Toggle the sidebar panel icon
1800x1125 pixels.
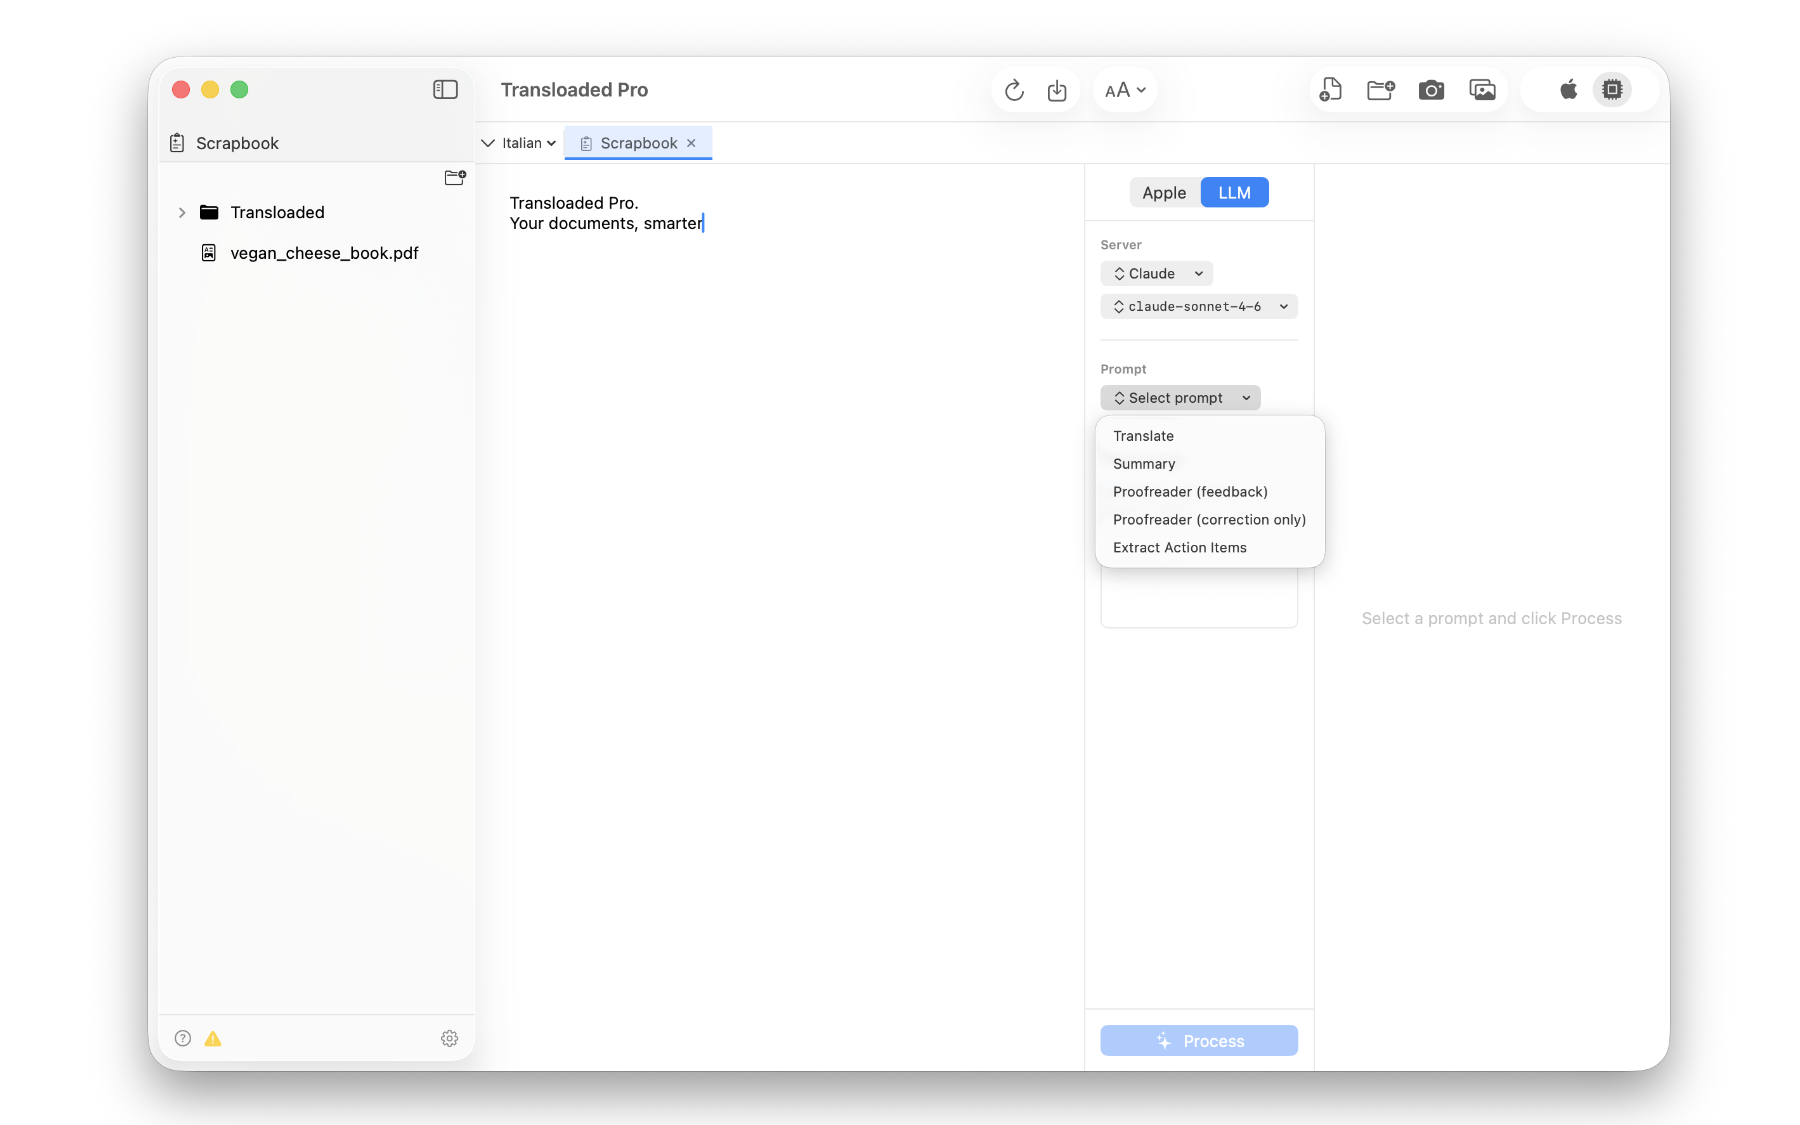(x=445, y=90)
